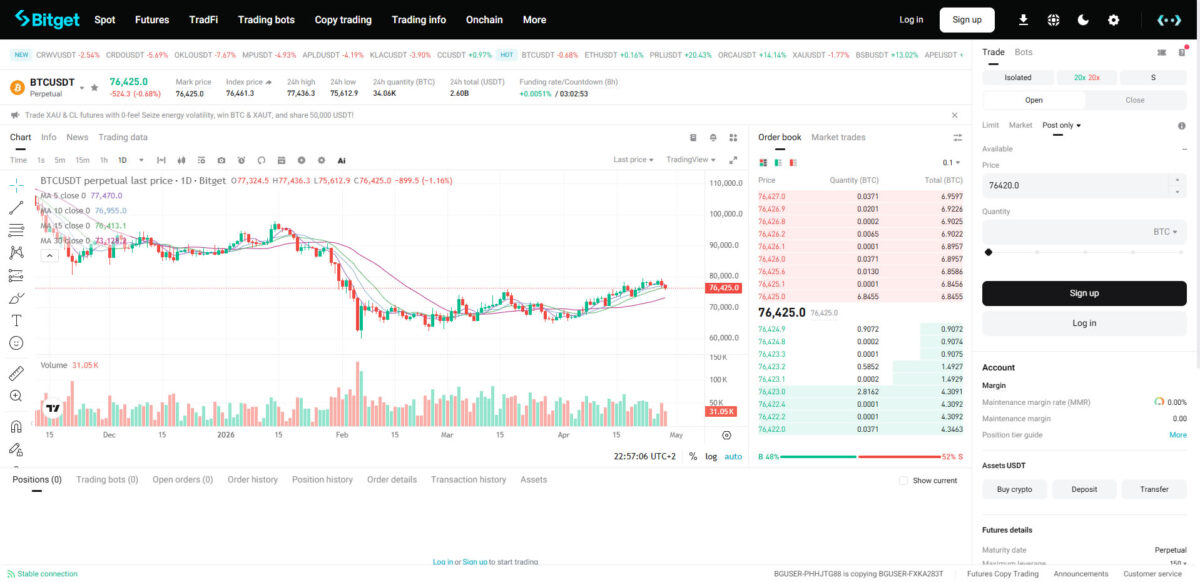Collapse the MA indicator legend

pos(48,255)
